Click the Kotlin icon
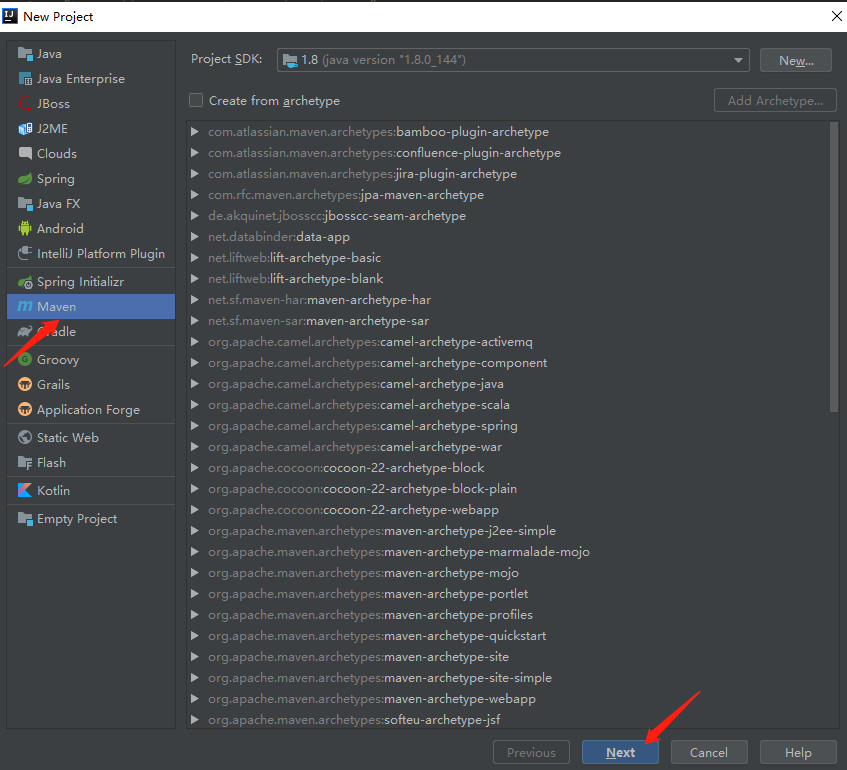This screenshot has height=770, width=847. tap(25, 490)
